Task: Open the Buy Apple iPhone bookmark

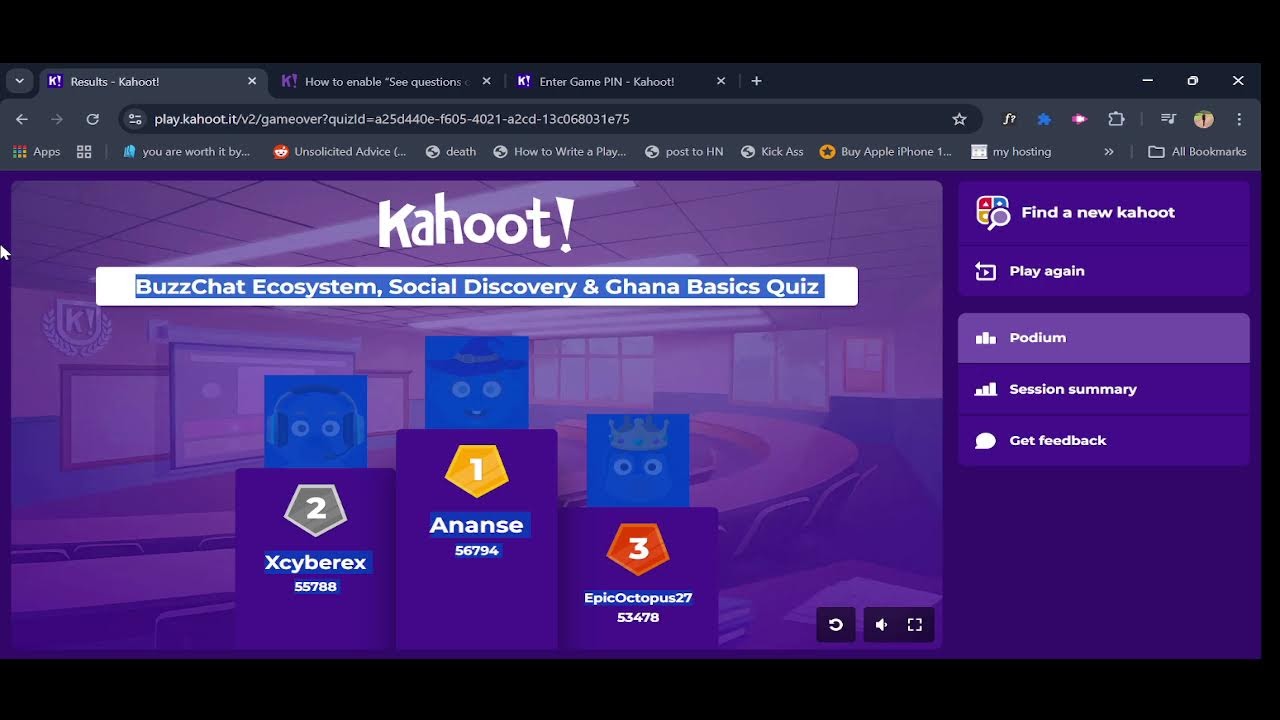Action: [x=886, y=152]
